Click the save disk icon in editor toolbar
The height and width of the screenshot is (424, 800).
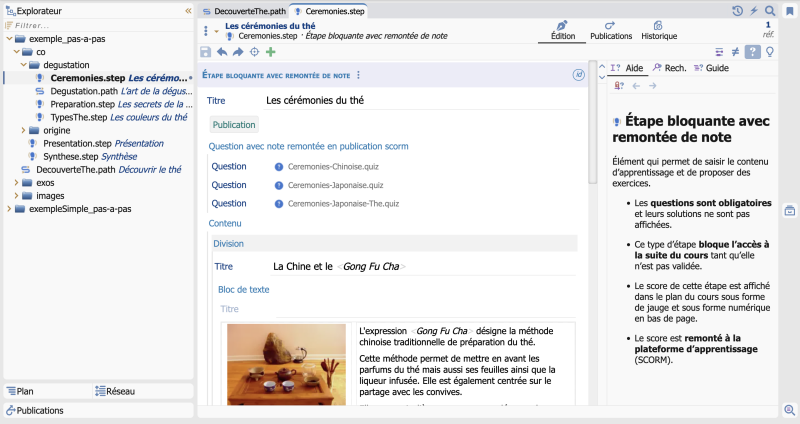click(x=206, y=52)
